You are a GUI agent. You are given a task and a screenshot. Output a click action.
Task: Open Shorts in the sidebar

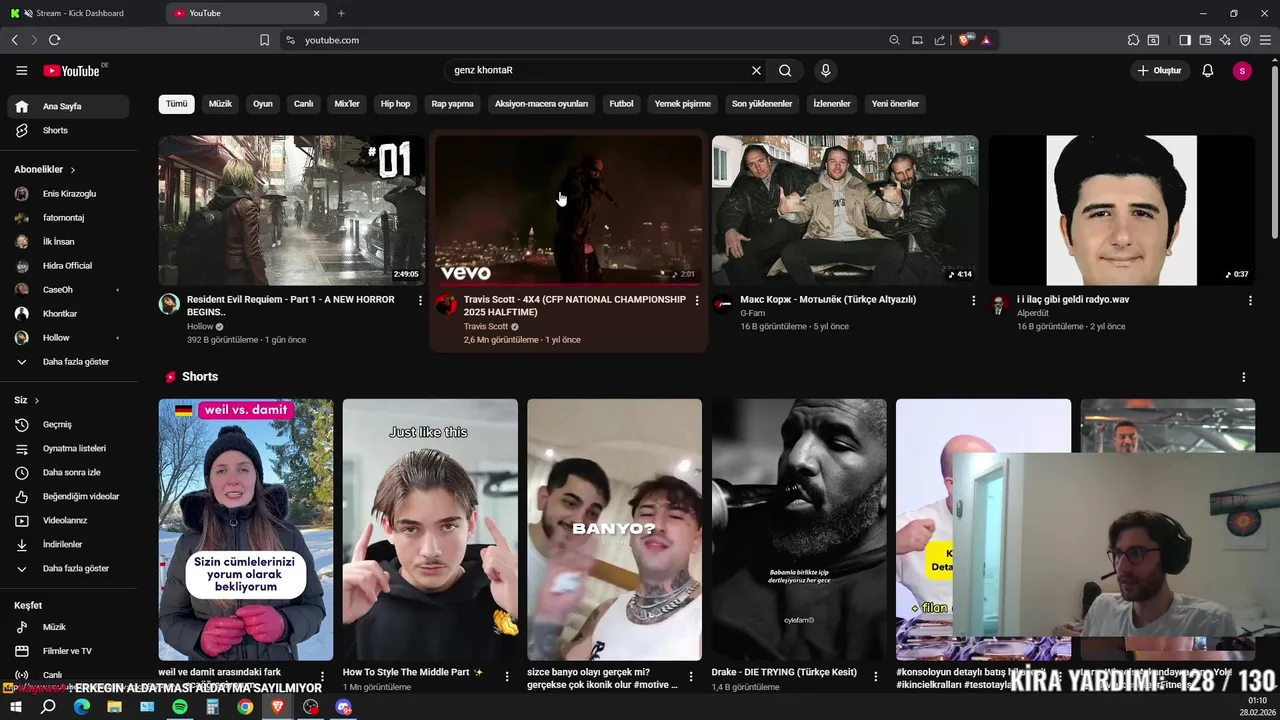tap(68, 130)
